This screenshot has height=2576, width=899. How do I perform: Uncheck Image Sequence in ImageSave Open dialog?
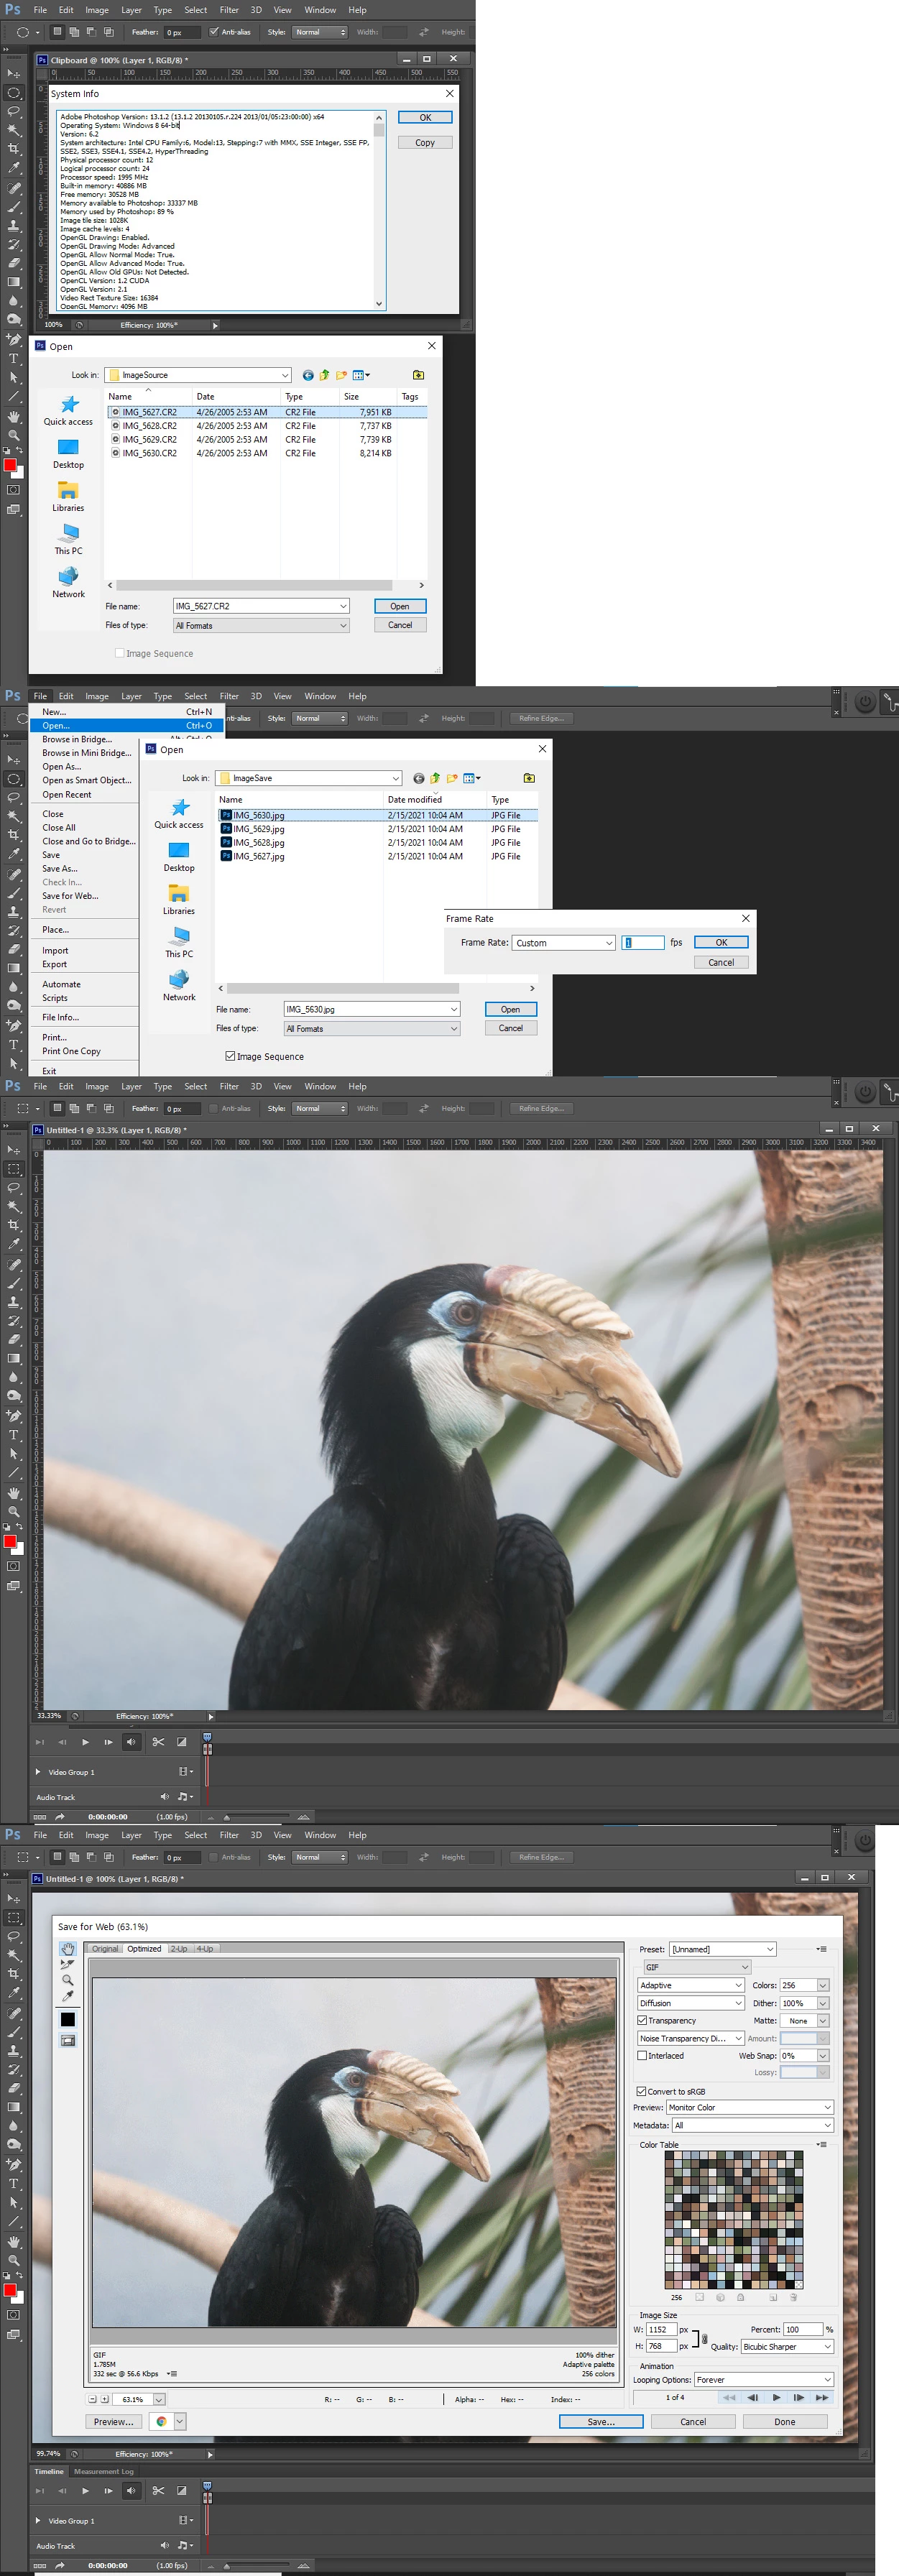[230, 1056]
